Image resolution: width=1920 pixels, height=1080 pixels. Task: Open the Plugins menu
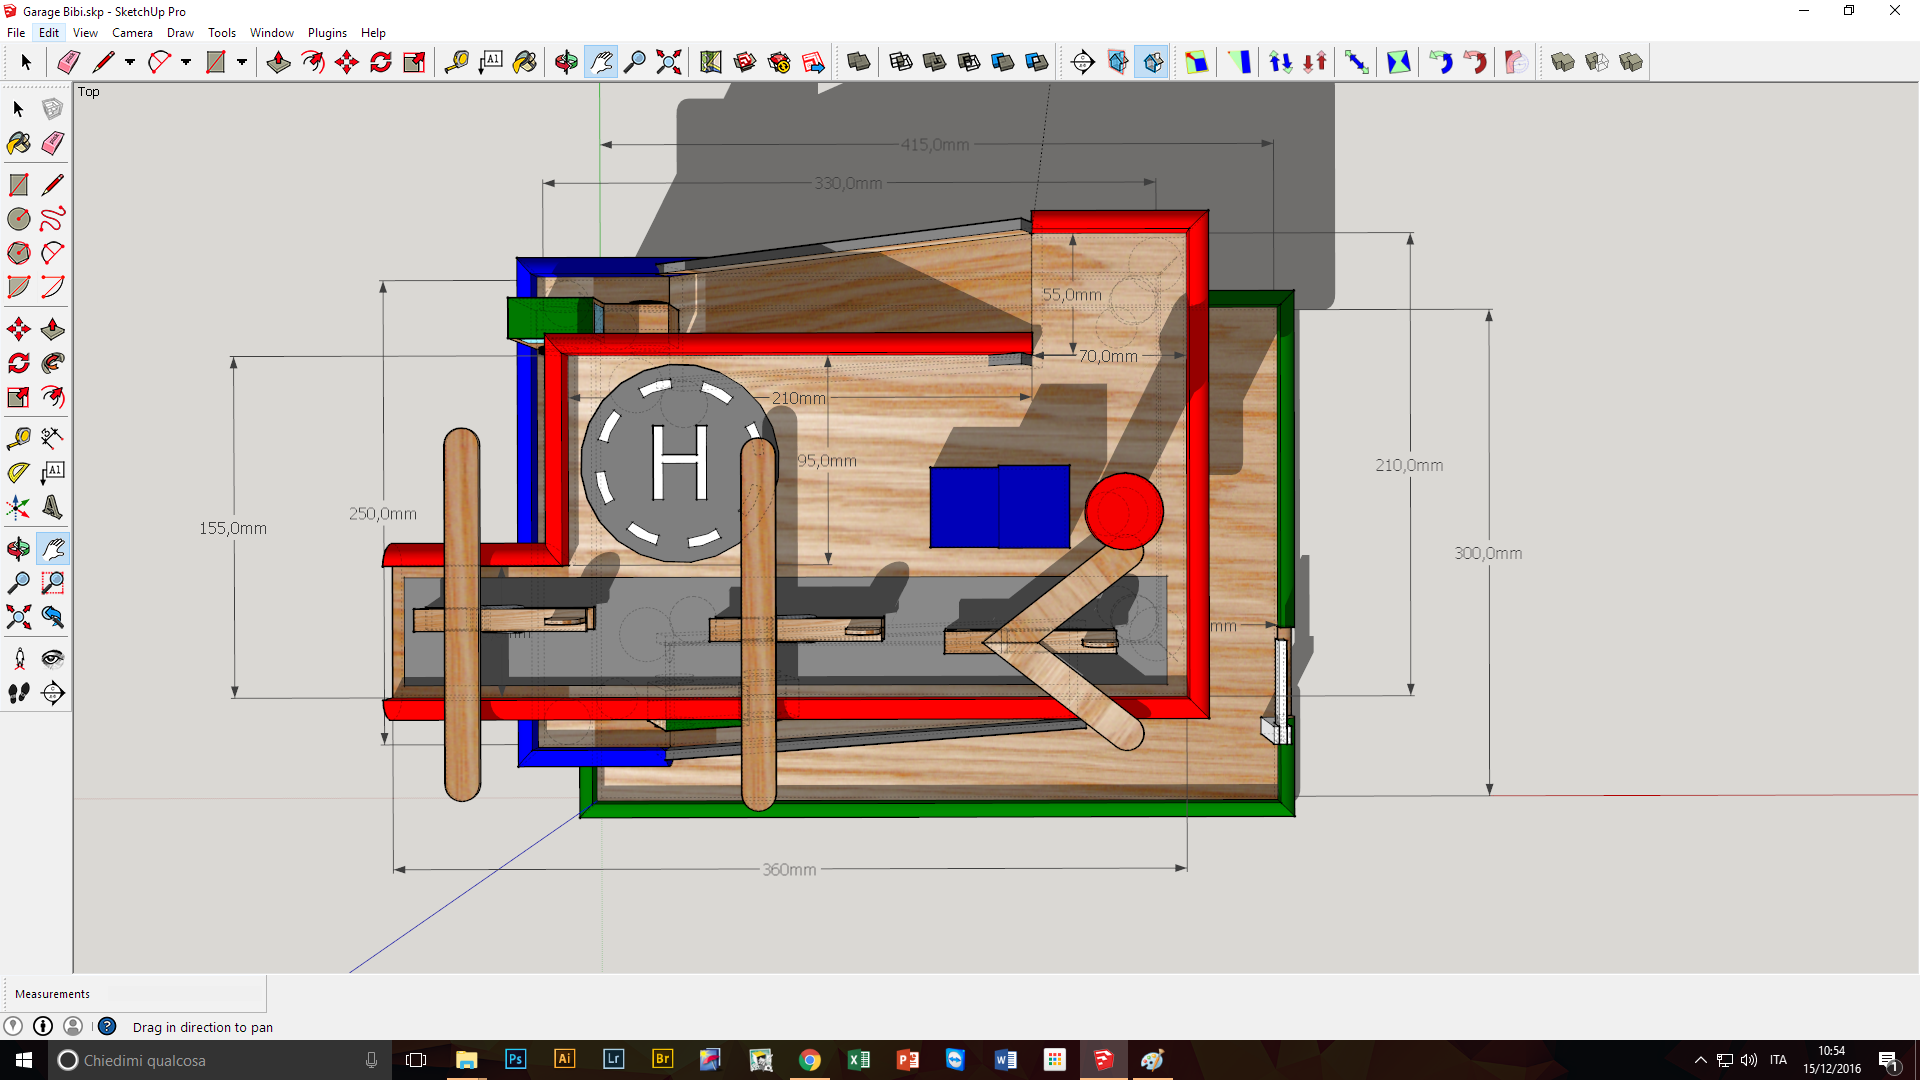326,33
